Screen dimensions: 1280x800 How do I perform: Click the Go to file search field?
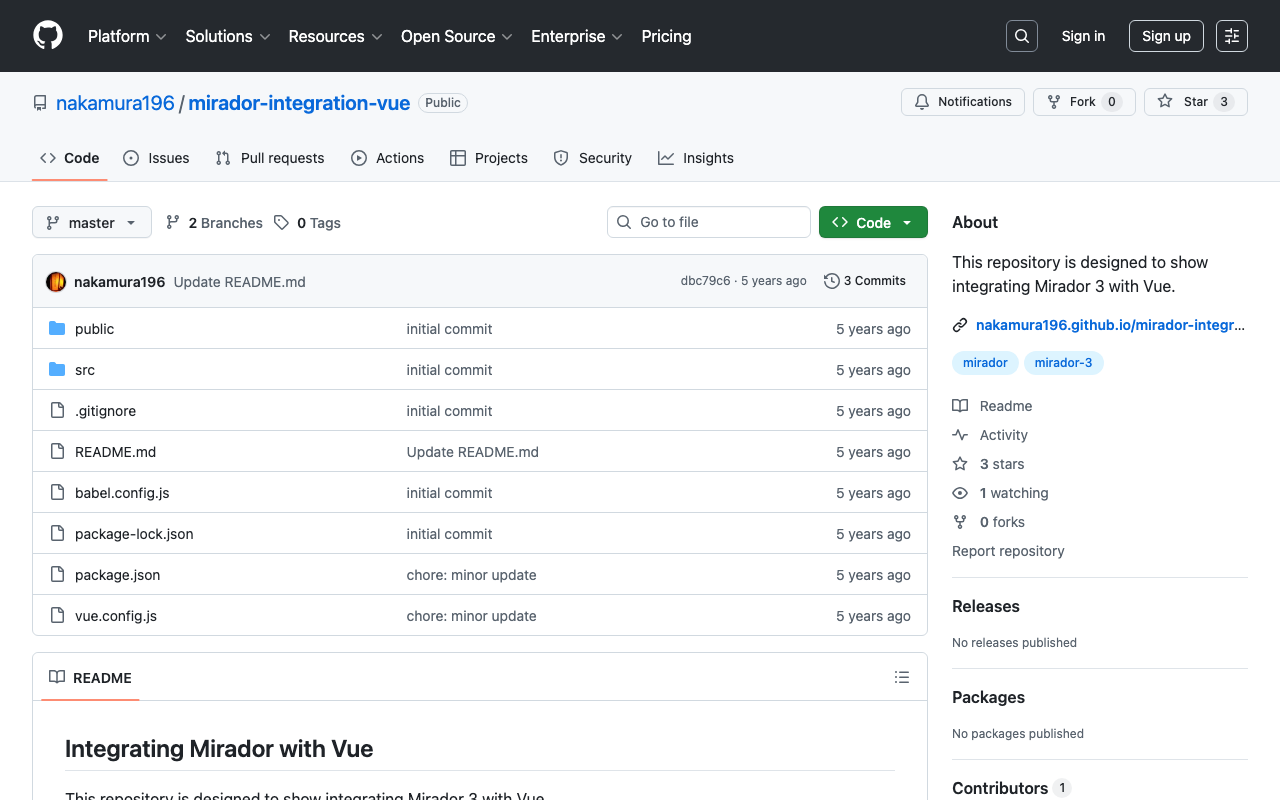(x=708, y=222)
